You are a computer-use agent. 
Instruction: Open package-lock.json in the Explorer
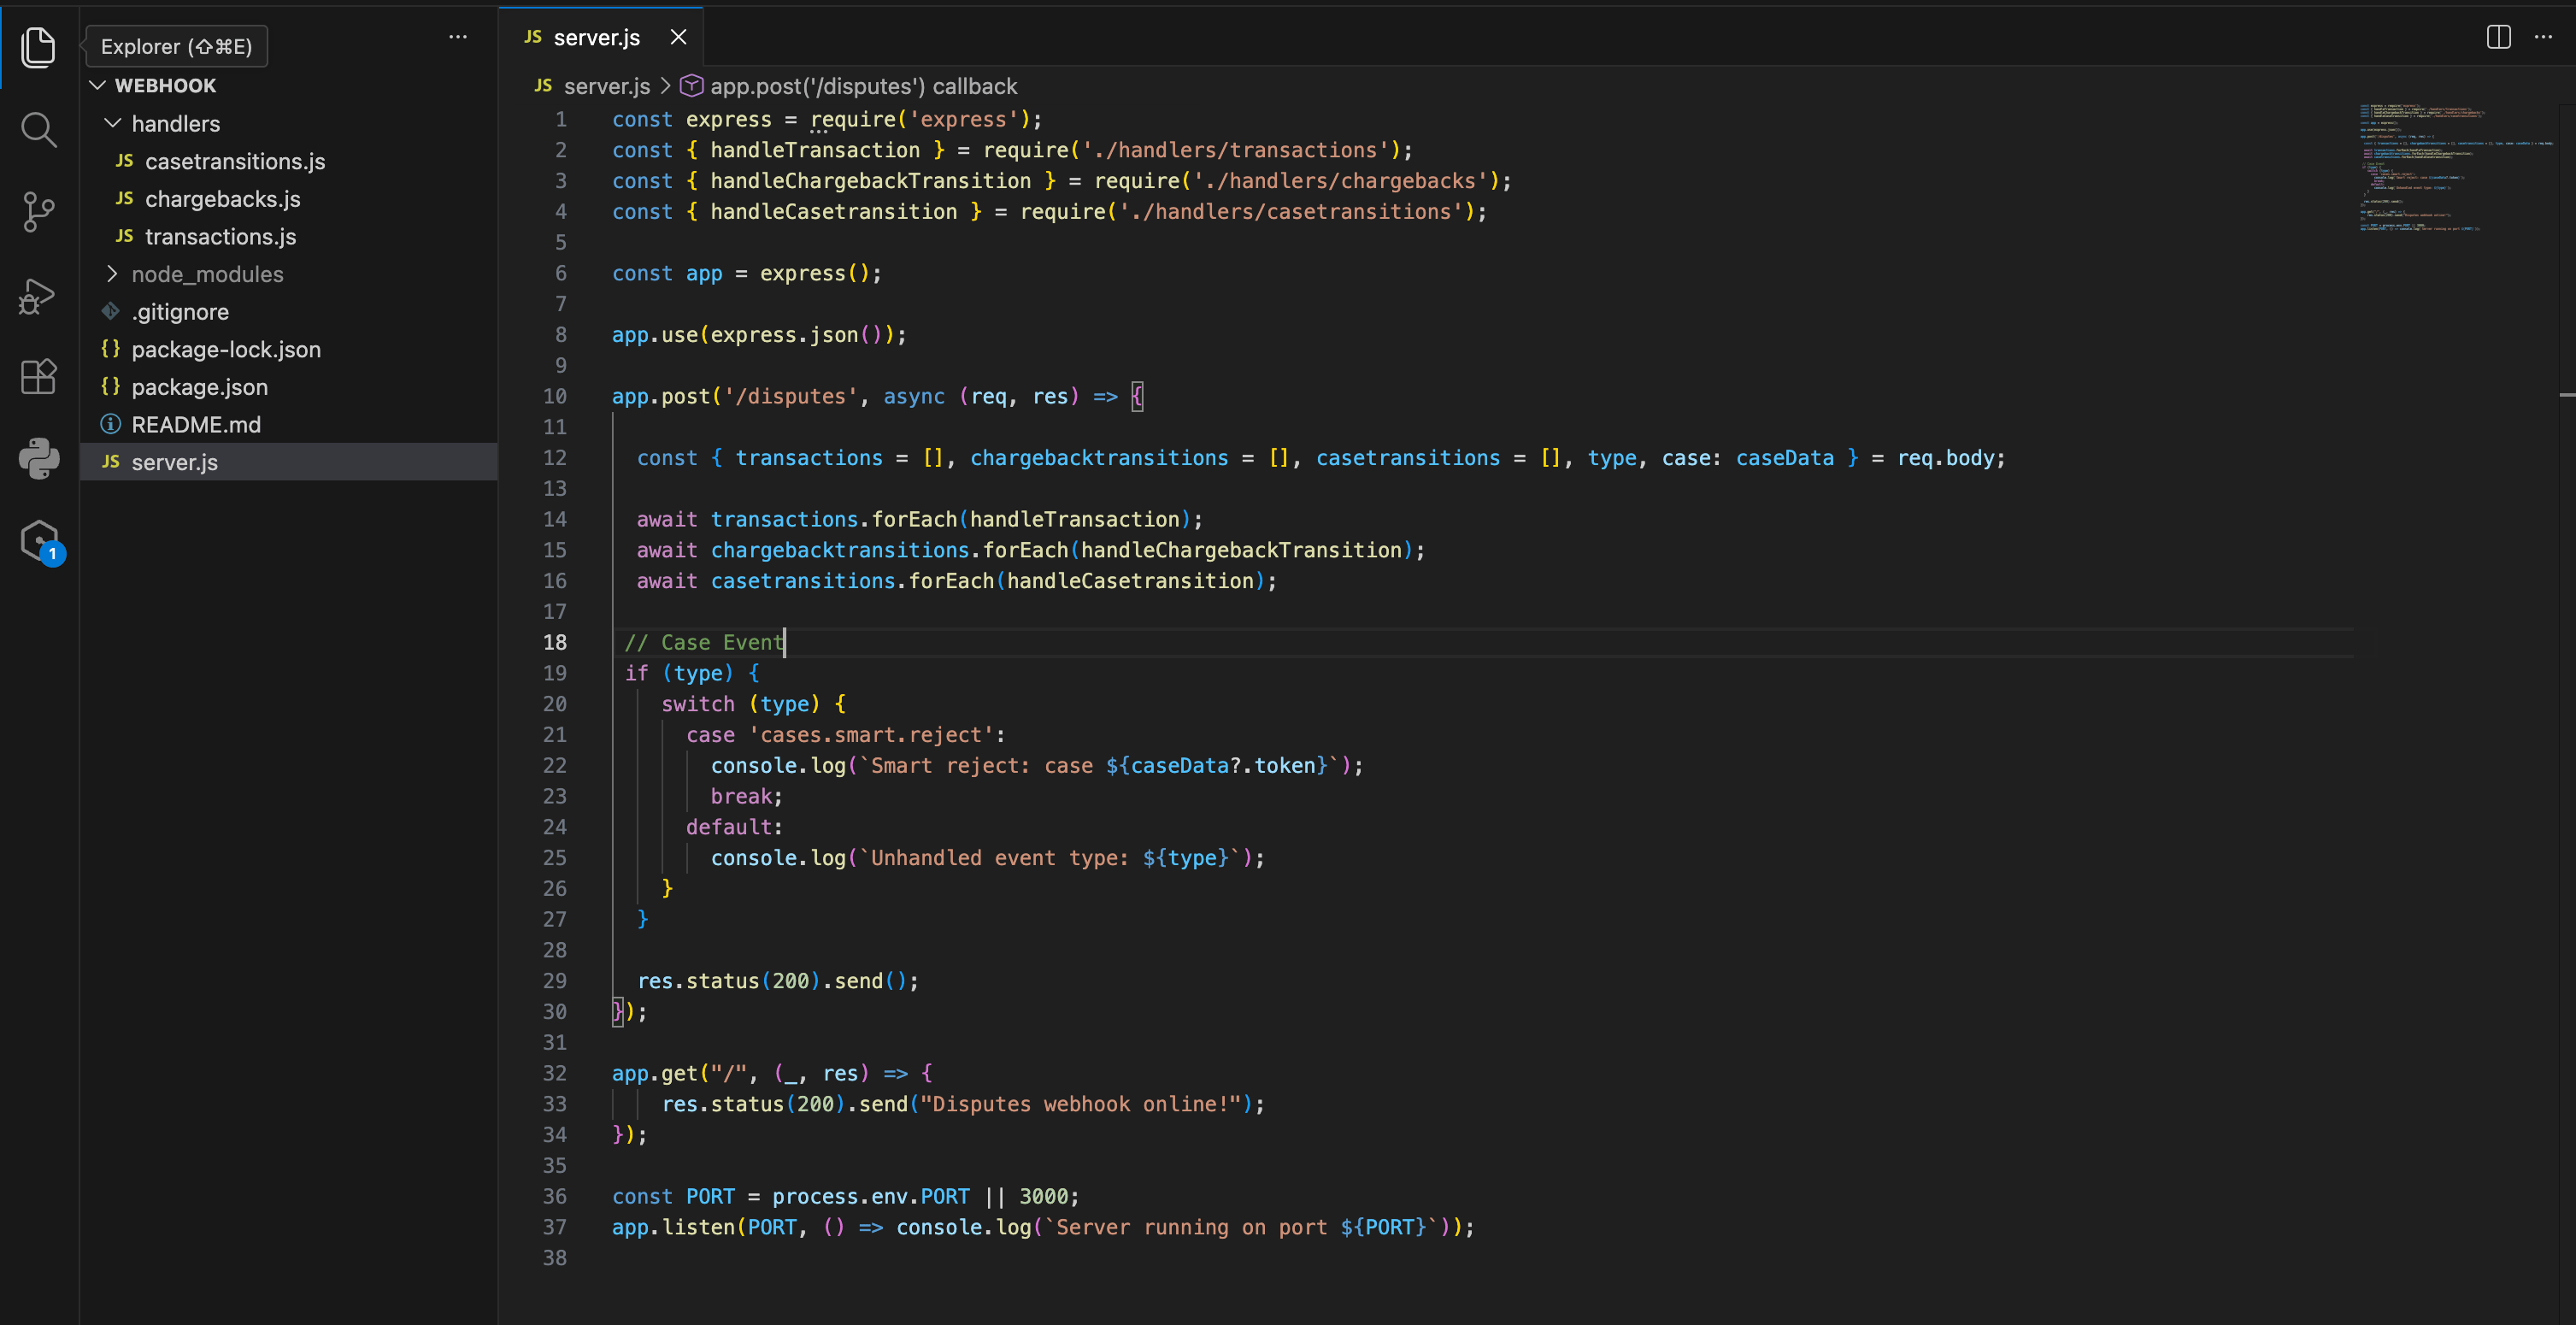226,349
